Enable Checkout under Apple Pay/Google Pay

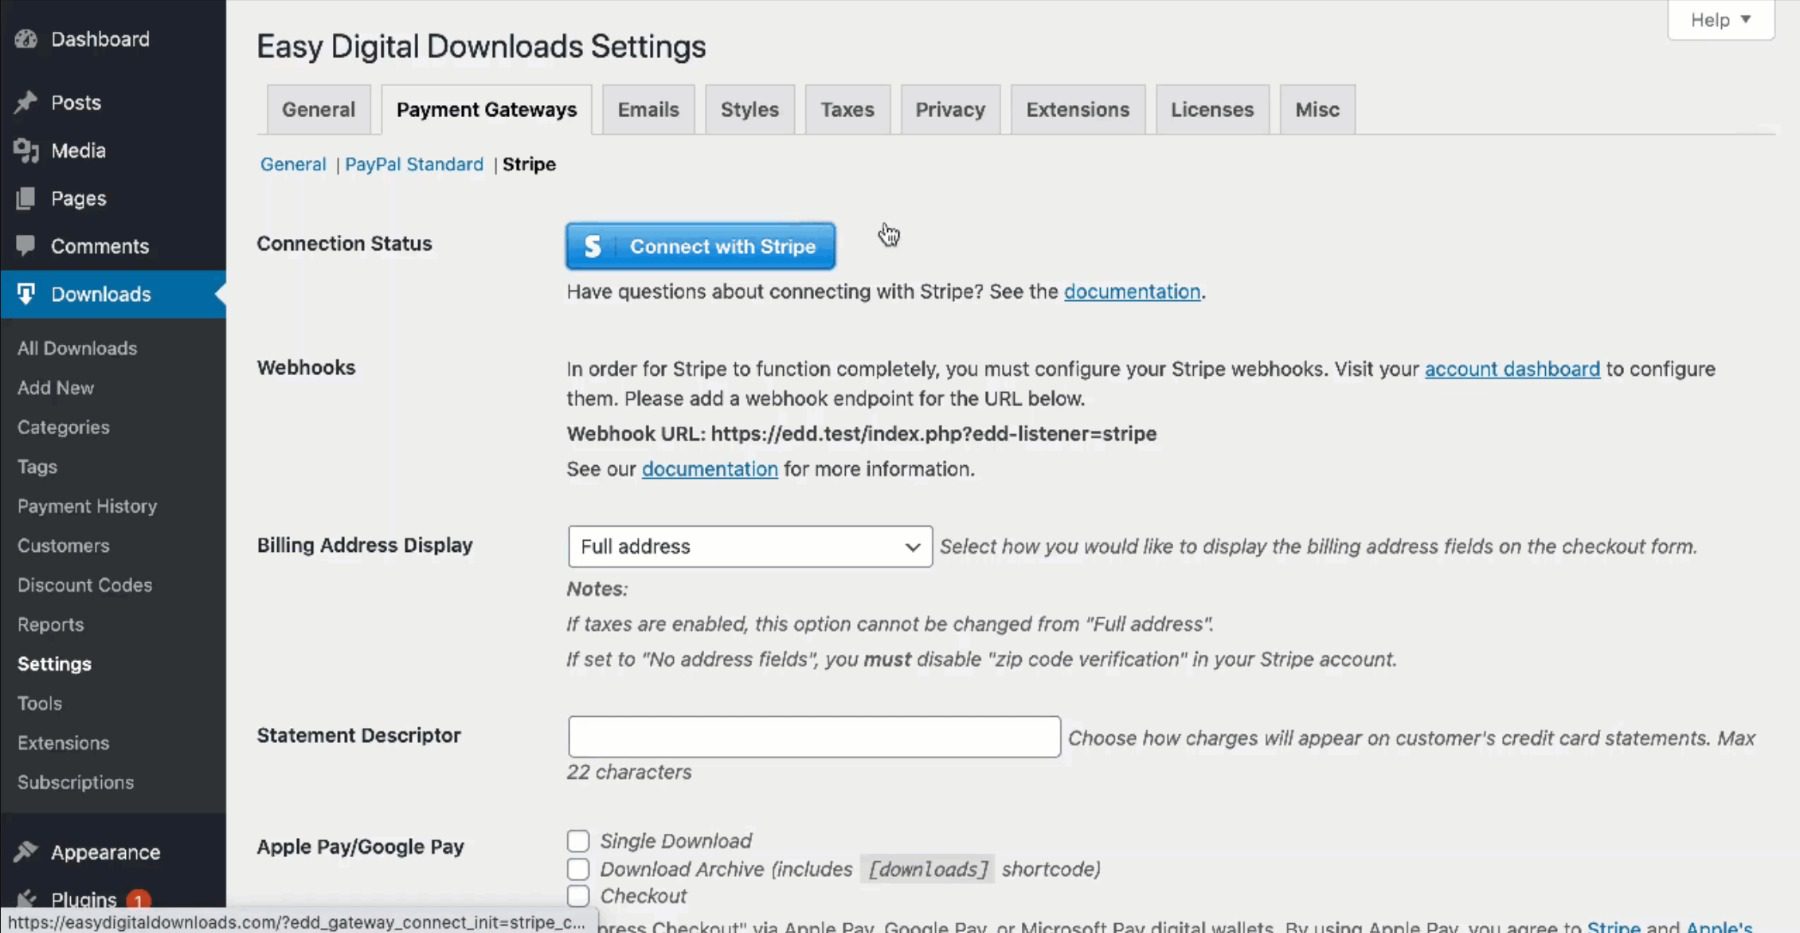click(x=578, y=896)
